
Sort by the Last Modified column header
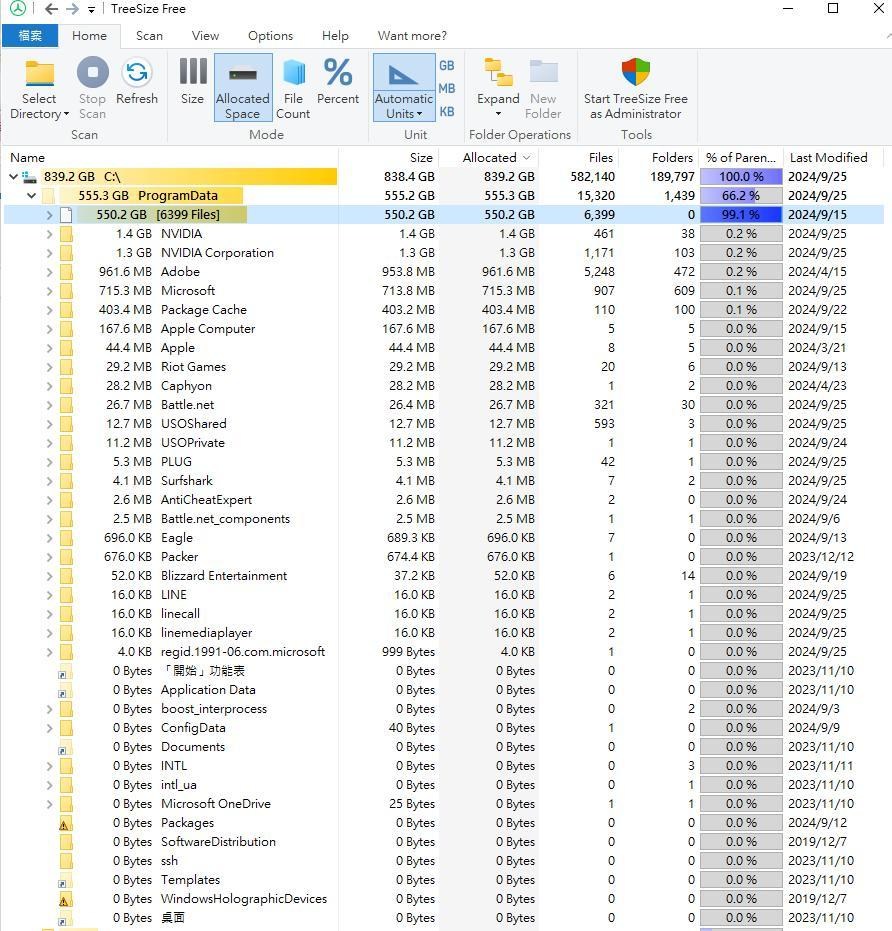tap(828, 157)
